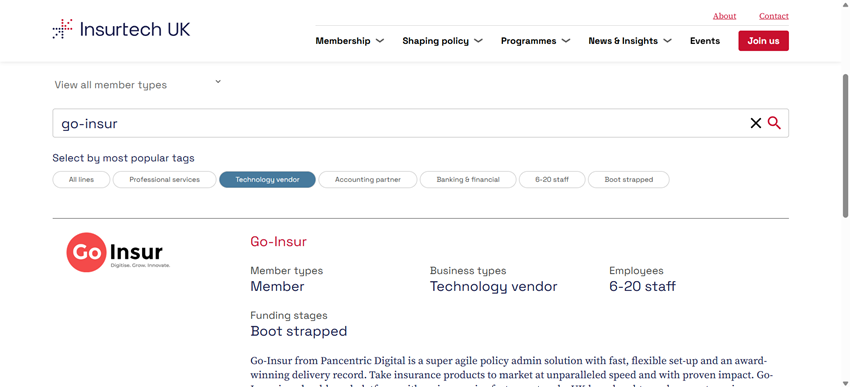Open the News & Insights dropdown
This screenshot has height=387, width=850.
pyautogui.click(x=630, y=41)
